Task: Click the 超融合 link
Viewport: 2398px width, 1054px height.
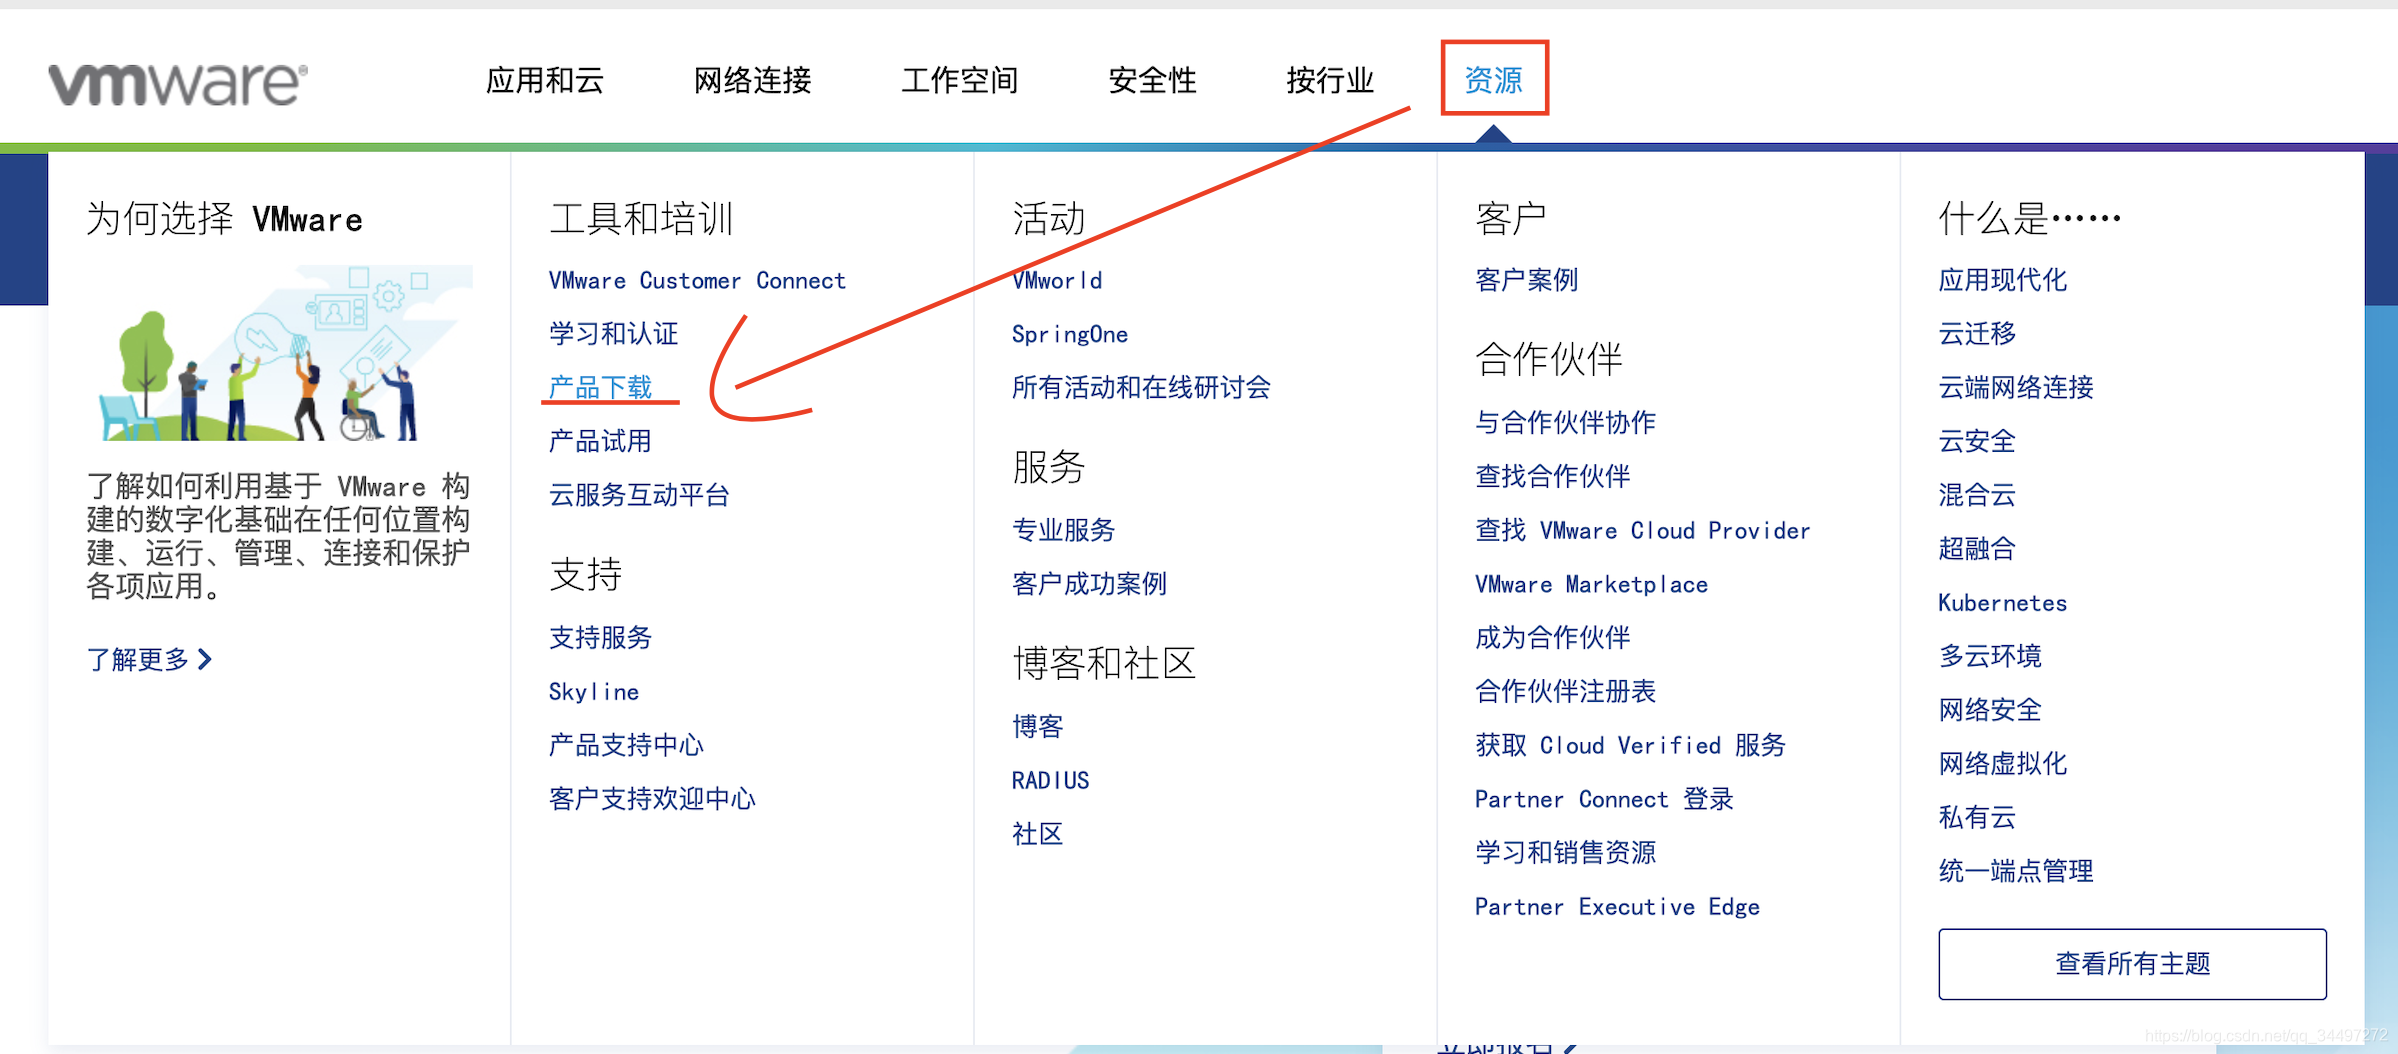Action: (1977, 549)
